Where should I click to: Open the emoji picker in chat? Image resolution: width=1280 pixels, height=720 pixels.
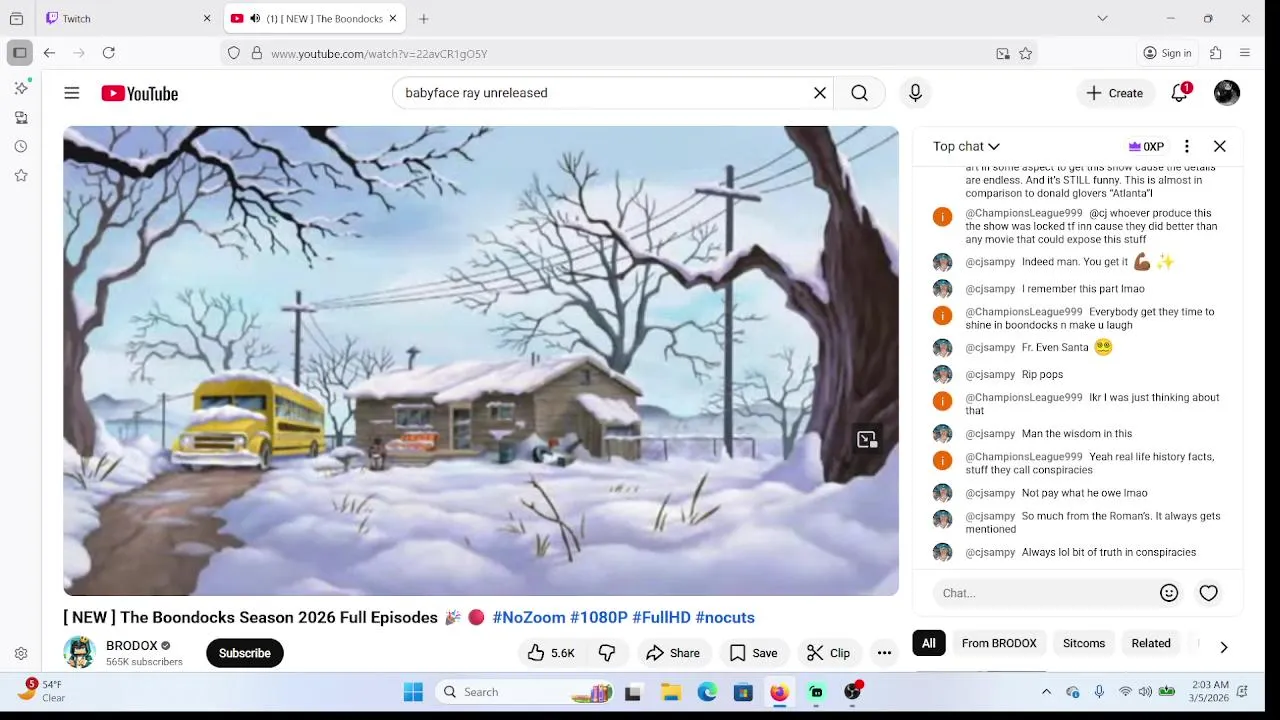1169,593
